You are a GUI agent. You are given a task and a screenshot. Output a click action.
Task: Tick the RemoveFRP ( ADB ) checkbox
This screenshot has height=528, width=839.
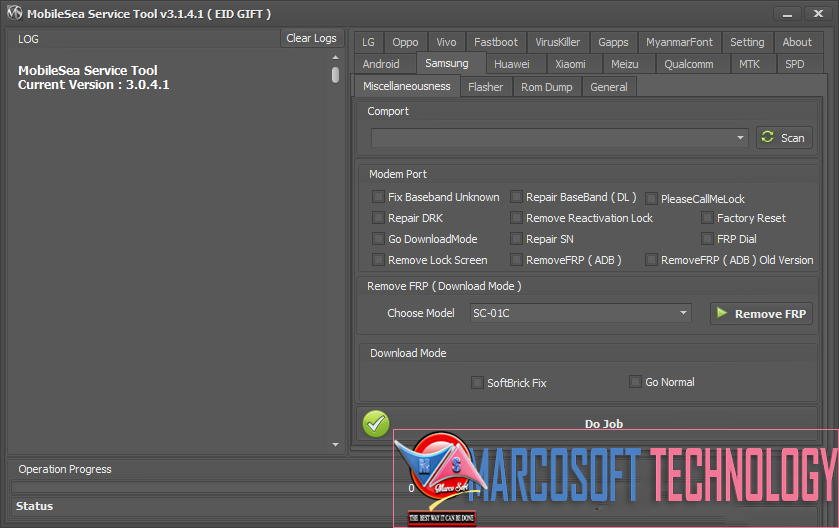click(516, 259)
